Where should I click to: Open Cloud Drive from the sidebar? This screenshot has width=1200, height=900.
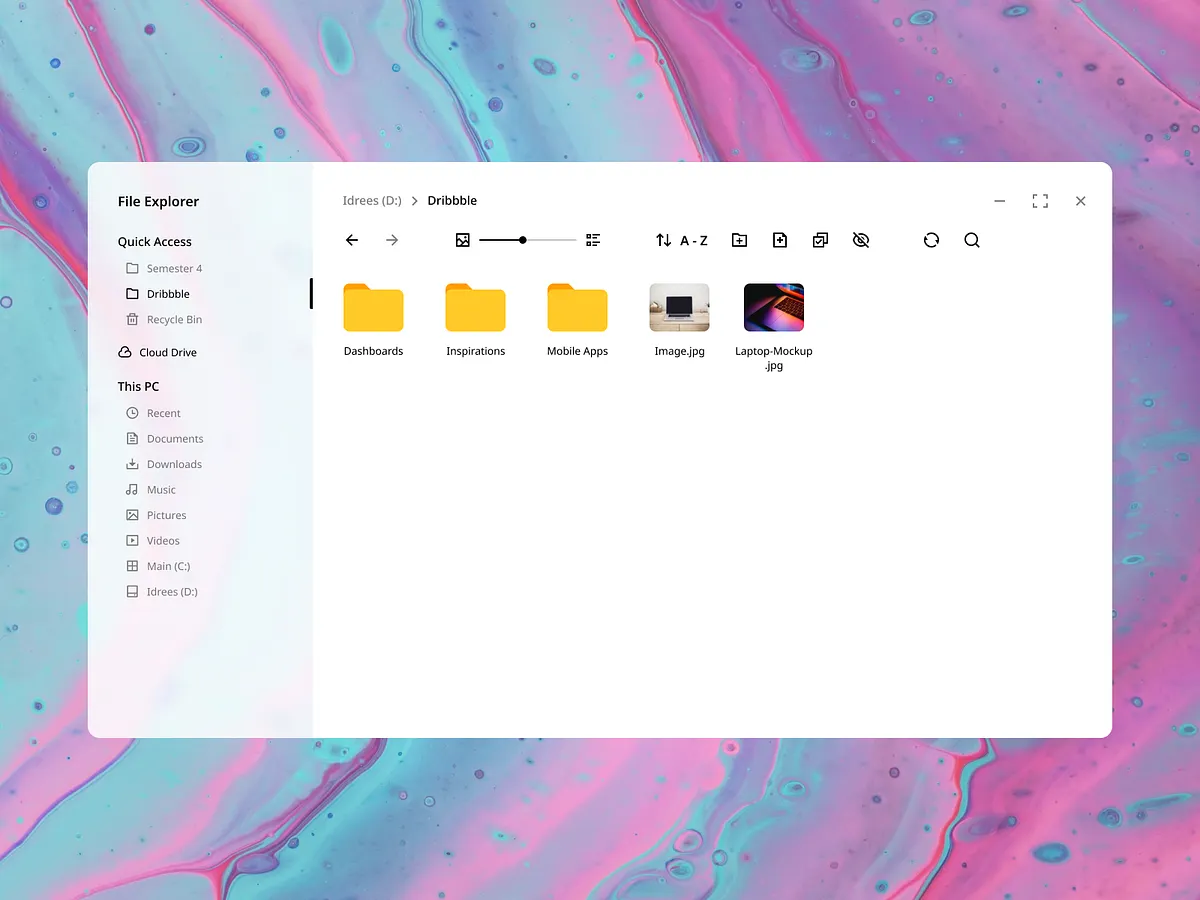click(167, 352)
